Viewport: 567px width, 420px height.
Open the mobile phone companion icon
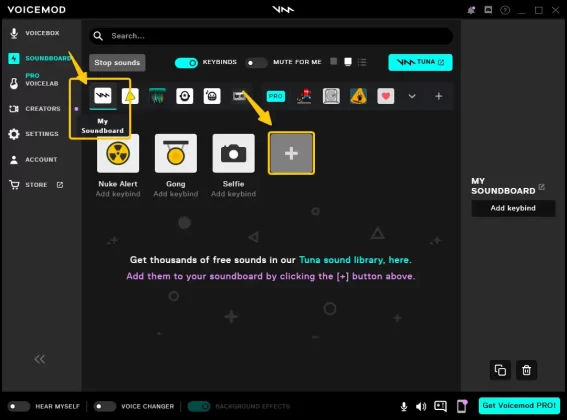[462, 406]
